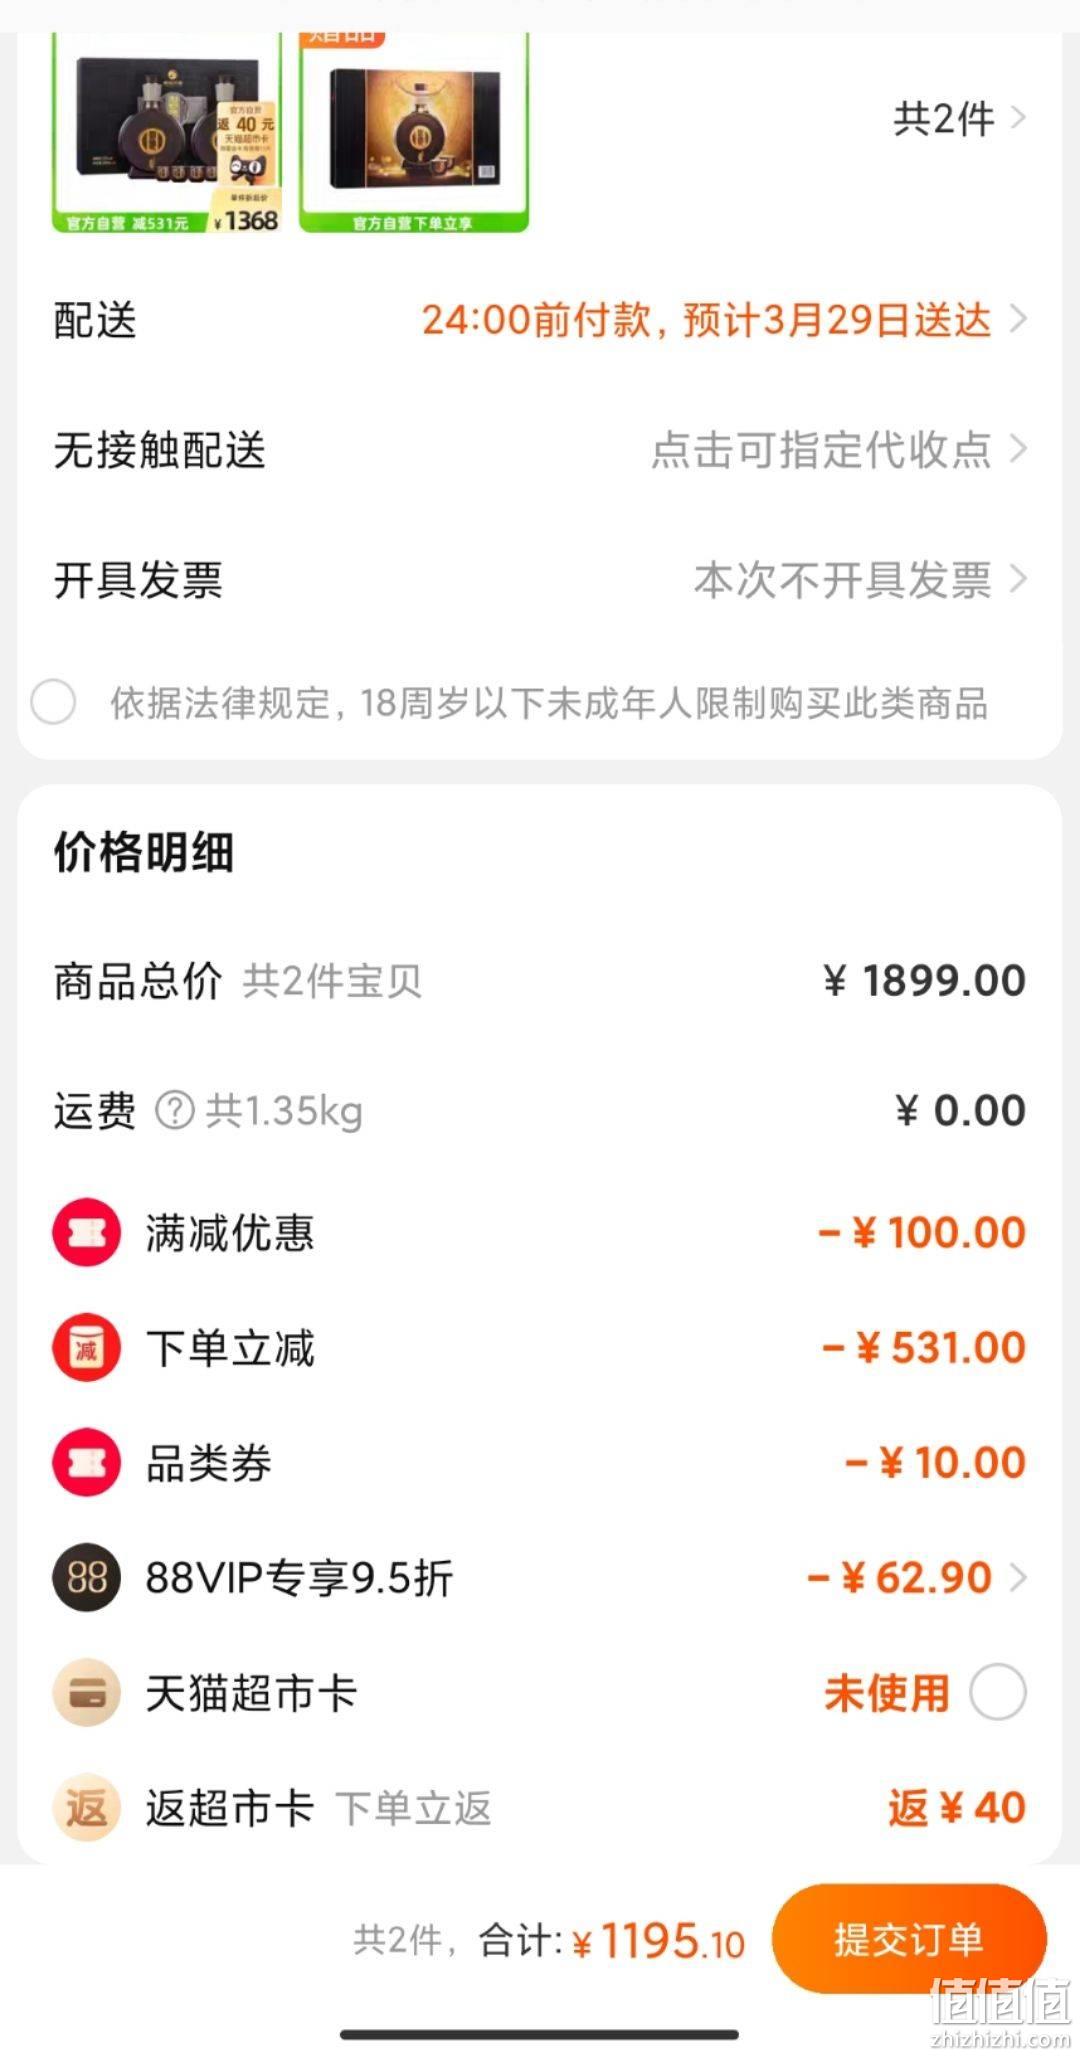
Task: Open the 运费 question mark help icon
Action: [175, 1110]
